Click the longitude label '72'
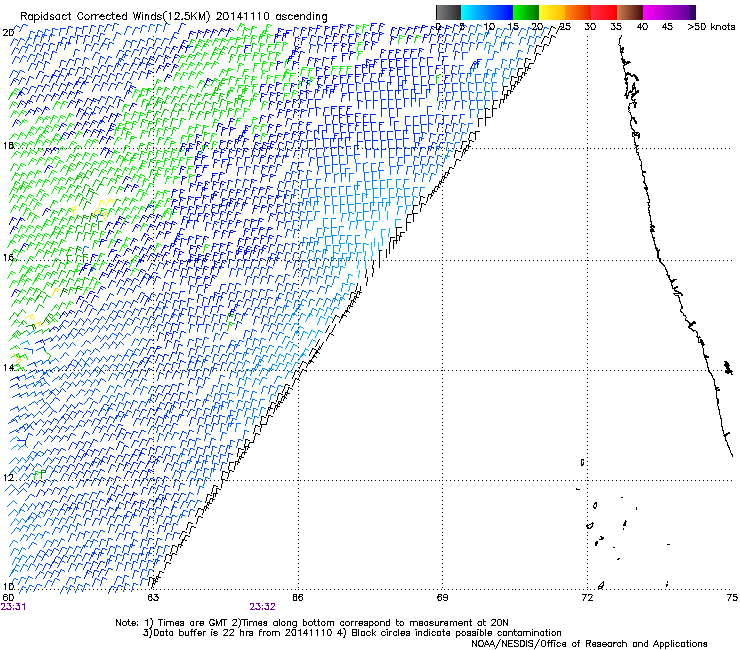The height and width of the screenshot is (650, 740). (x=587, y=598)
